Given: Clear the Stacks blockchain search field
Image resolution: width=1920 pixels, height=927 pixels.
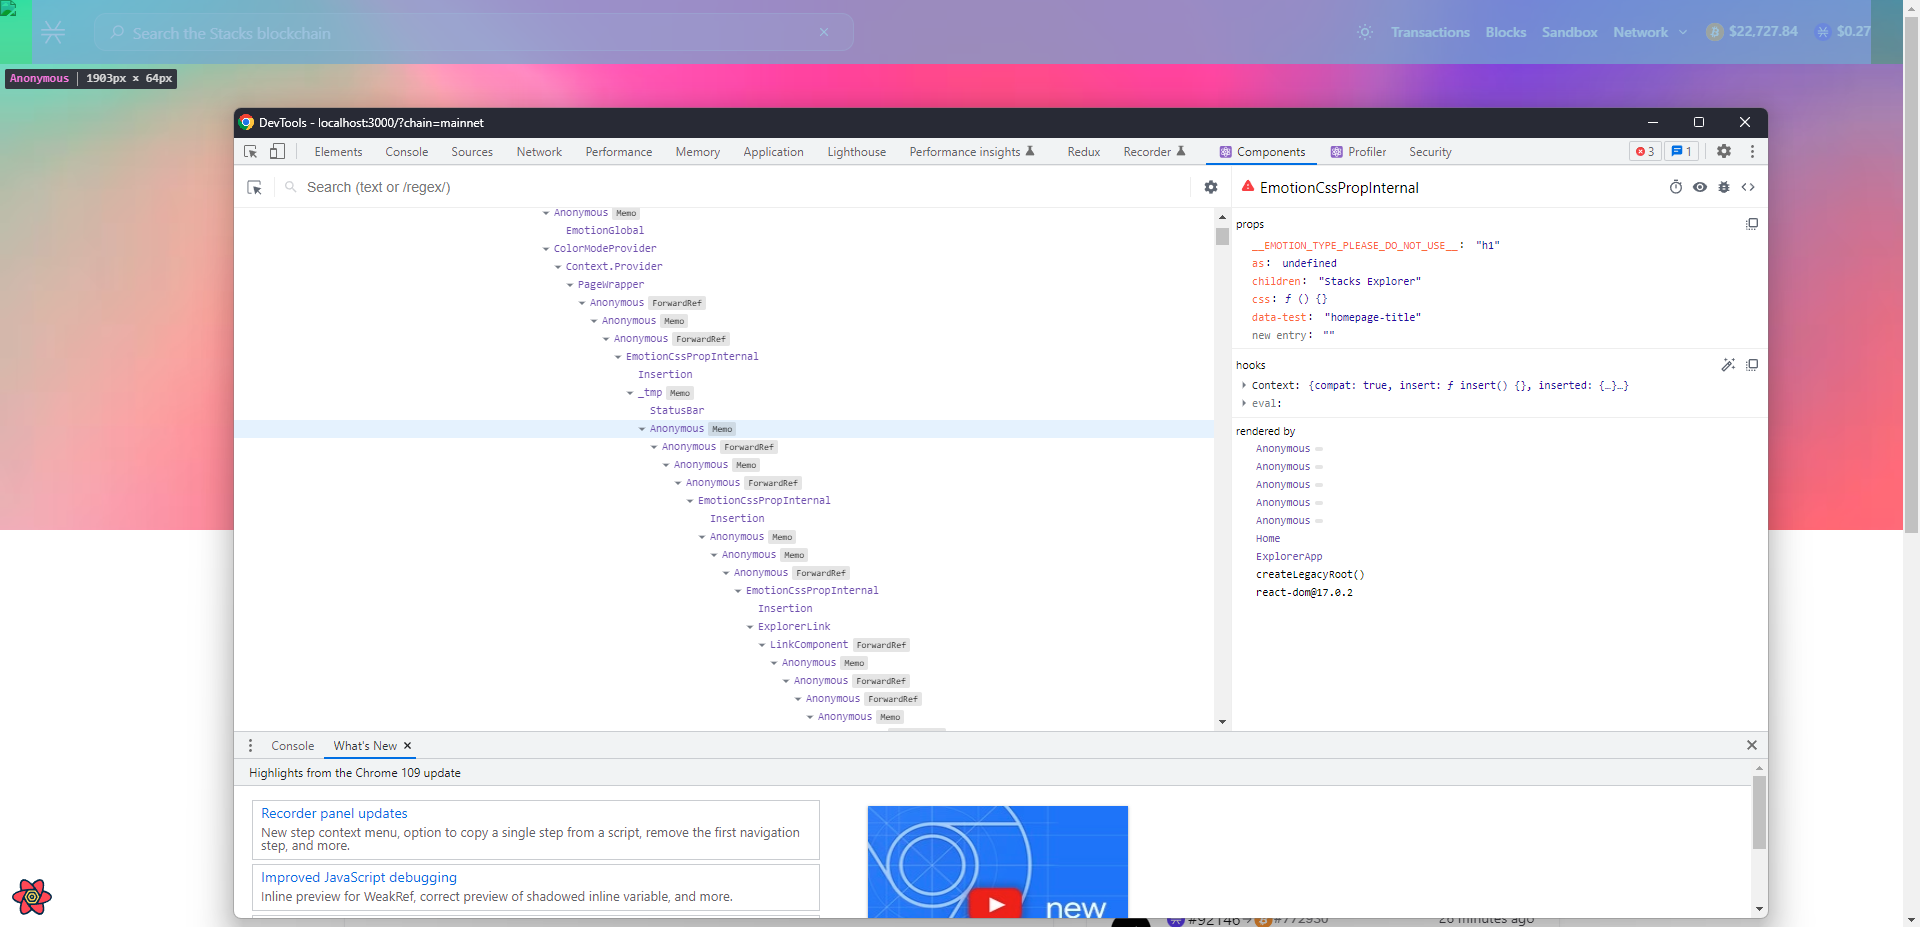Looking at the screenshot, I should pos(824,32).
